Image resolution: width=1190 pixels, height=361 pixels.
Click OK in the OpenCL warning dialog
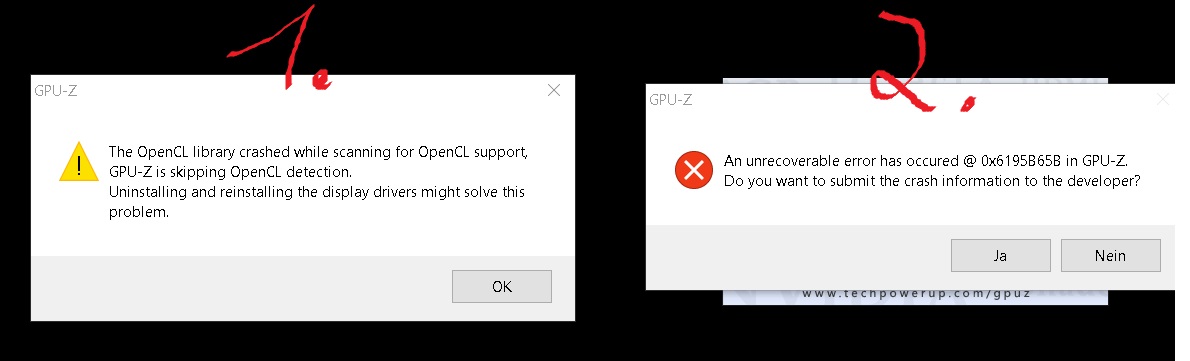pyautogui.click(x=502, y=287)
